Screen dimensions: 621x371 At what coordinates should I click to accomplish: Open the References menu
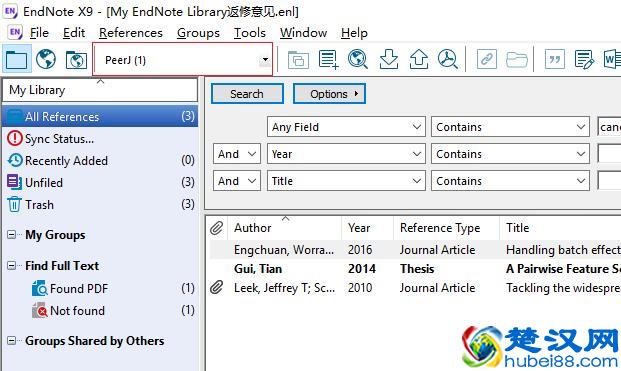click(131, 33)
